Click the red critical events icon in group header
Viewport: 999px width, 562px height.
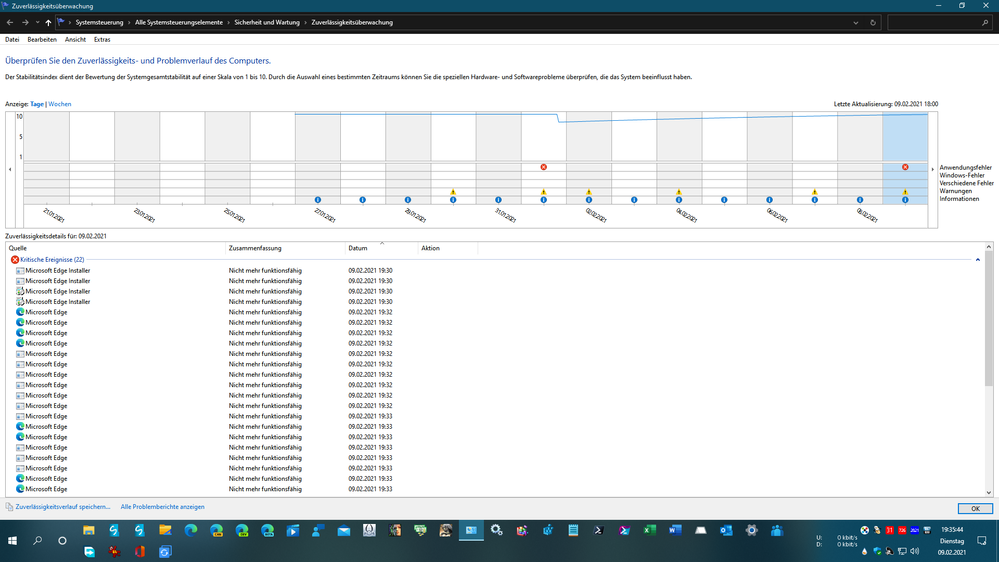point(15,260)
